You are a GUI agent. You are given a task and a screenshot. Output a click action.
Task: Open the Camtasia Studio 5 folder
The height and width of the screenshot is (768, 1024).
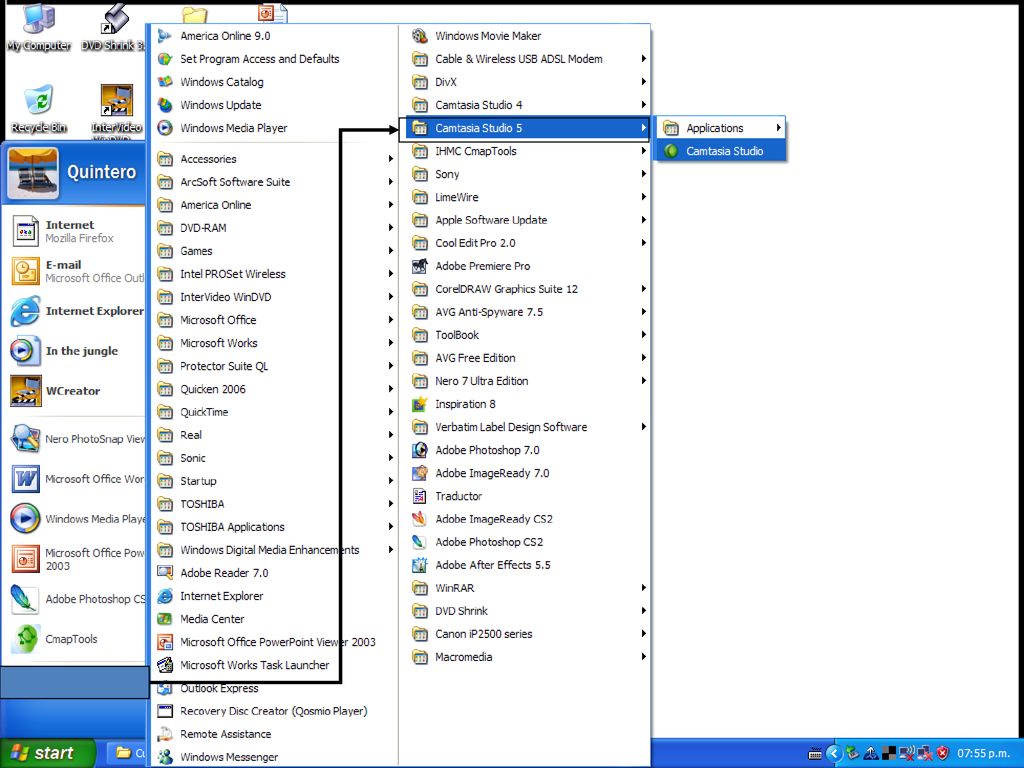coord(528,128)
